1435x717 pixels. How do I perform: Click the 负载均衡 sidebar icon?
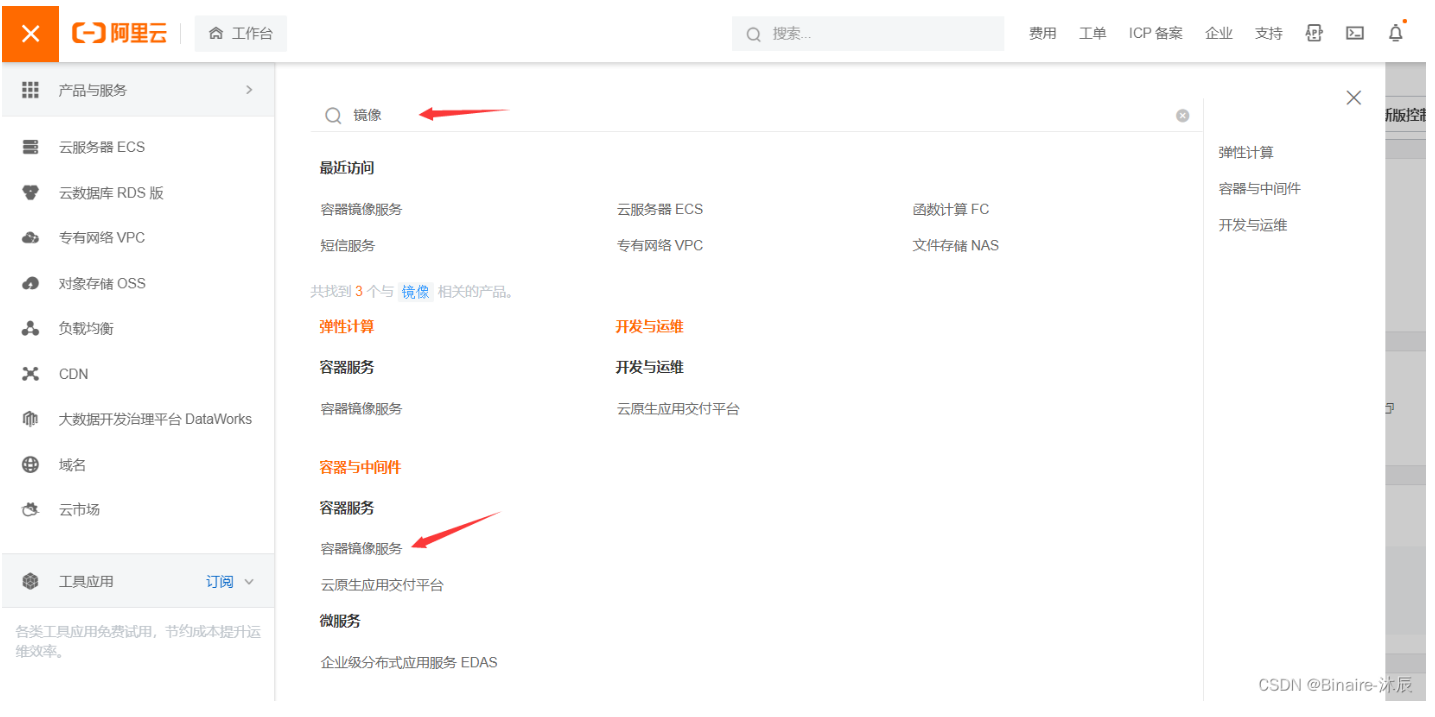coord(30,328)
